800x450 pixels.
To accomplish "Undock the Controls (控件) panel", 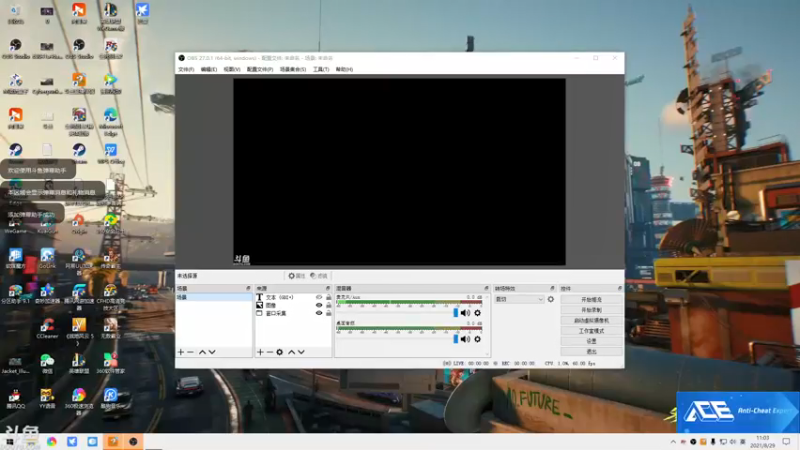I will click(x=620, y=289).
